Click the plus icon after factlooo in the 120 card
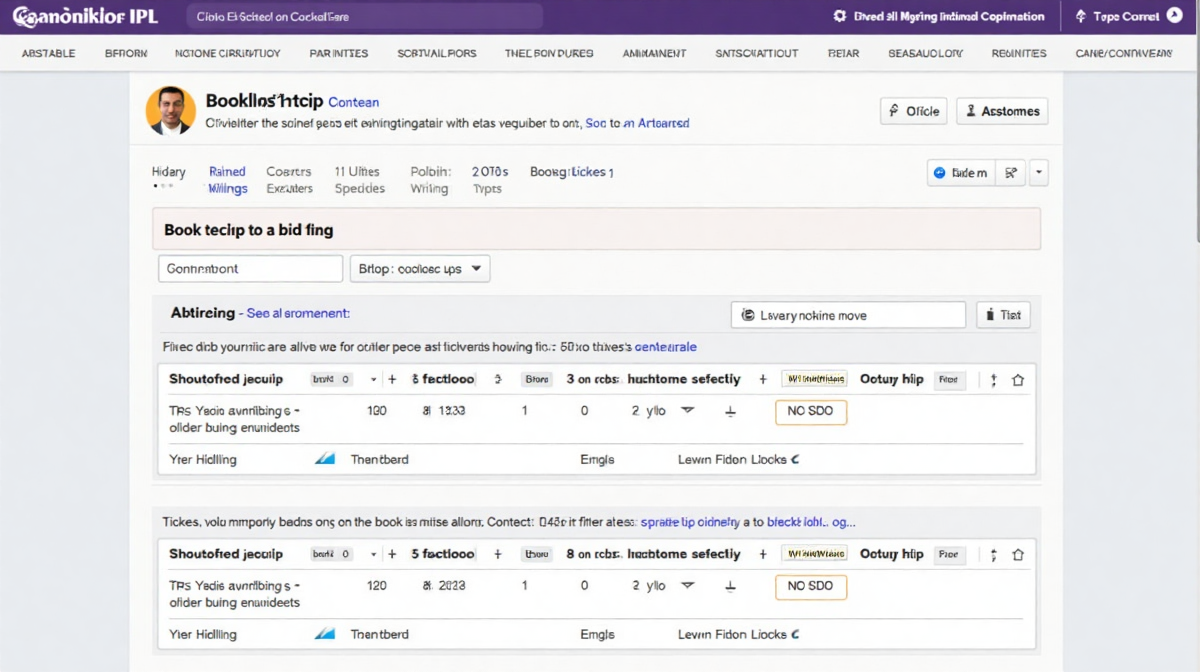Screen dimensions: 1200x672 tap(497, 554)
